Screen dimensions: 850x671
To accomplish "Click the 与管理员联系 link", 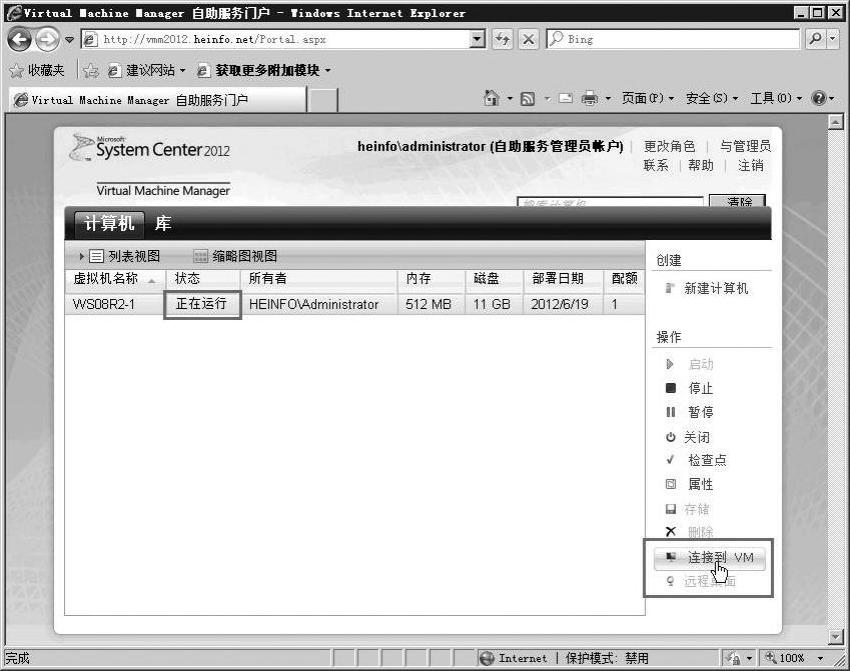I will click(x=745, y=146).
